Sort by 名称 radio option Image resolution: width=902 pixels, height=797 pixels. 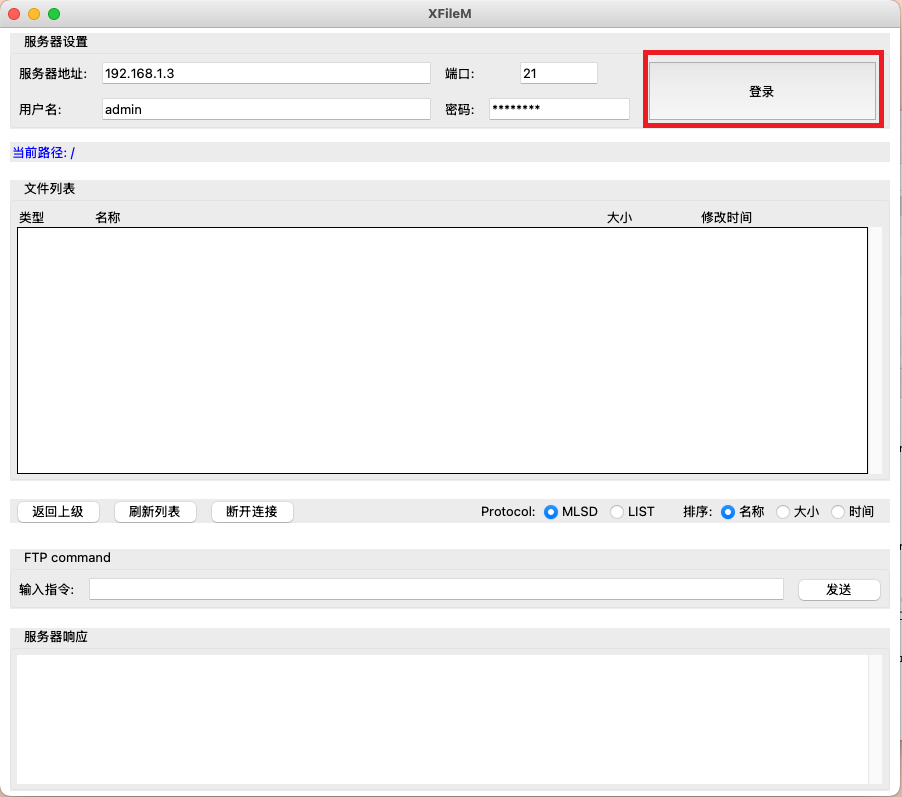(728, 512)
